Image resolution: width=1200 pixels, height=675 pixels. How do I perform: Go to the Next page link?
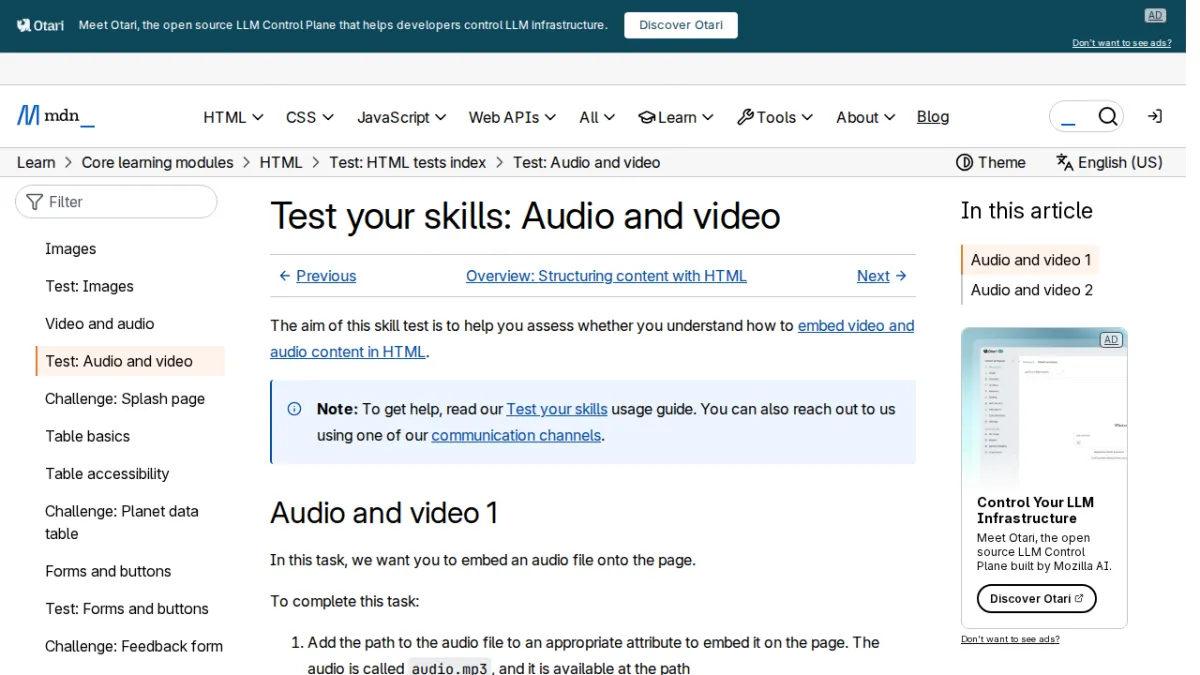point(882,276)
